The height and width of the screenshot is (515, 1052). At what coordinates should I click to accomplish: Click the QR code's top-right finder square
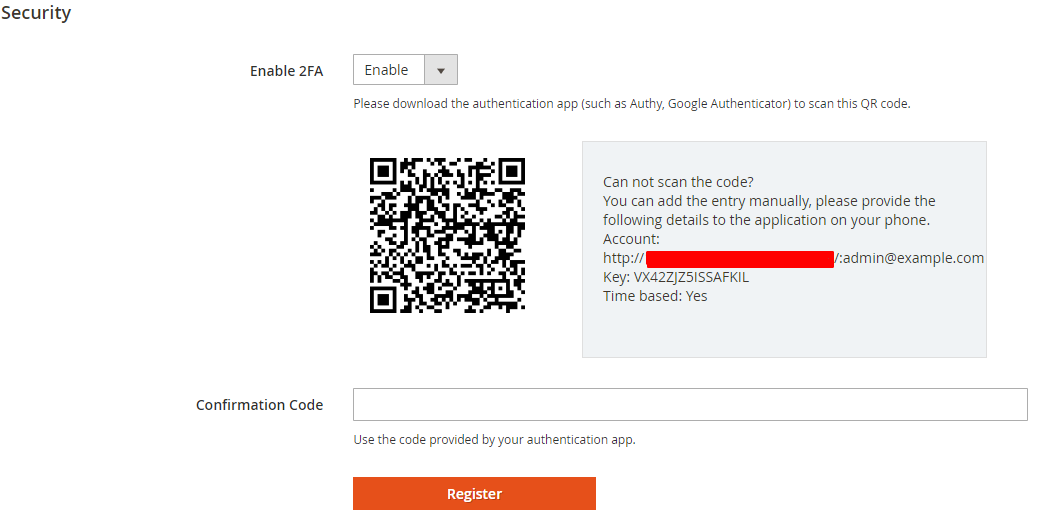click(511, 171)
